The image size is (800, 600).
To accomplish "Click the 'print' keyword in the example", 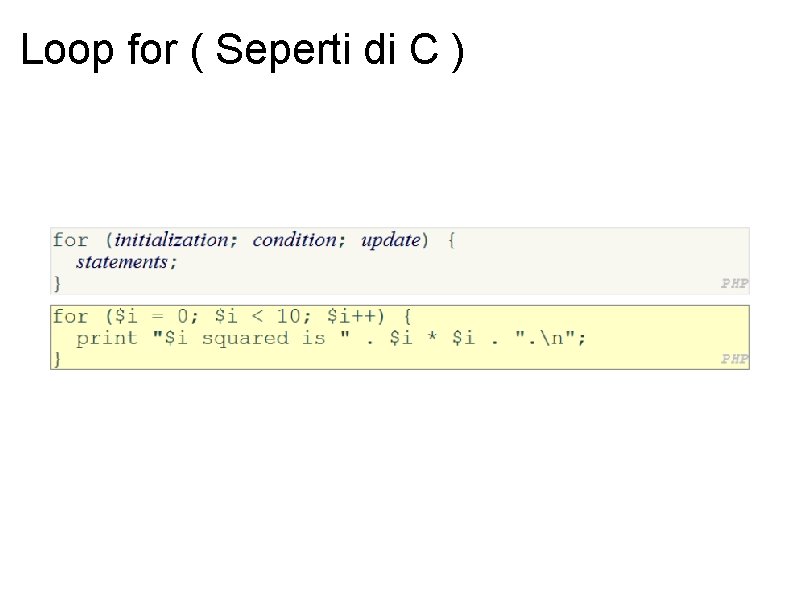I will coord(107,338).
